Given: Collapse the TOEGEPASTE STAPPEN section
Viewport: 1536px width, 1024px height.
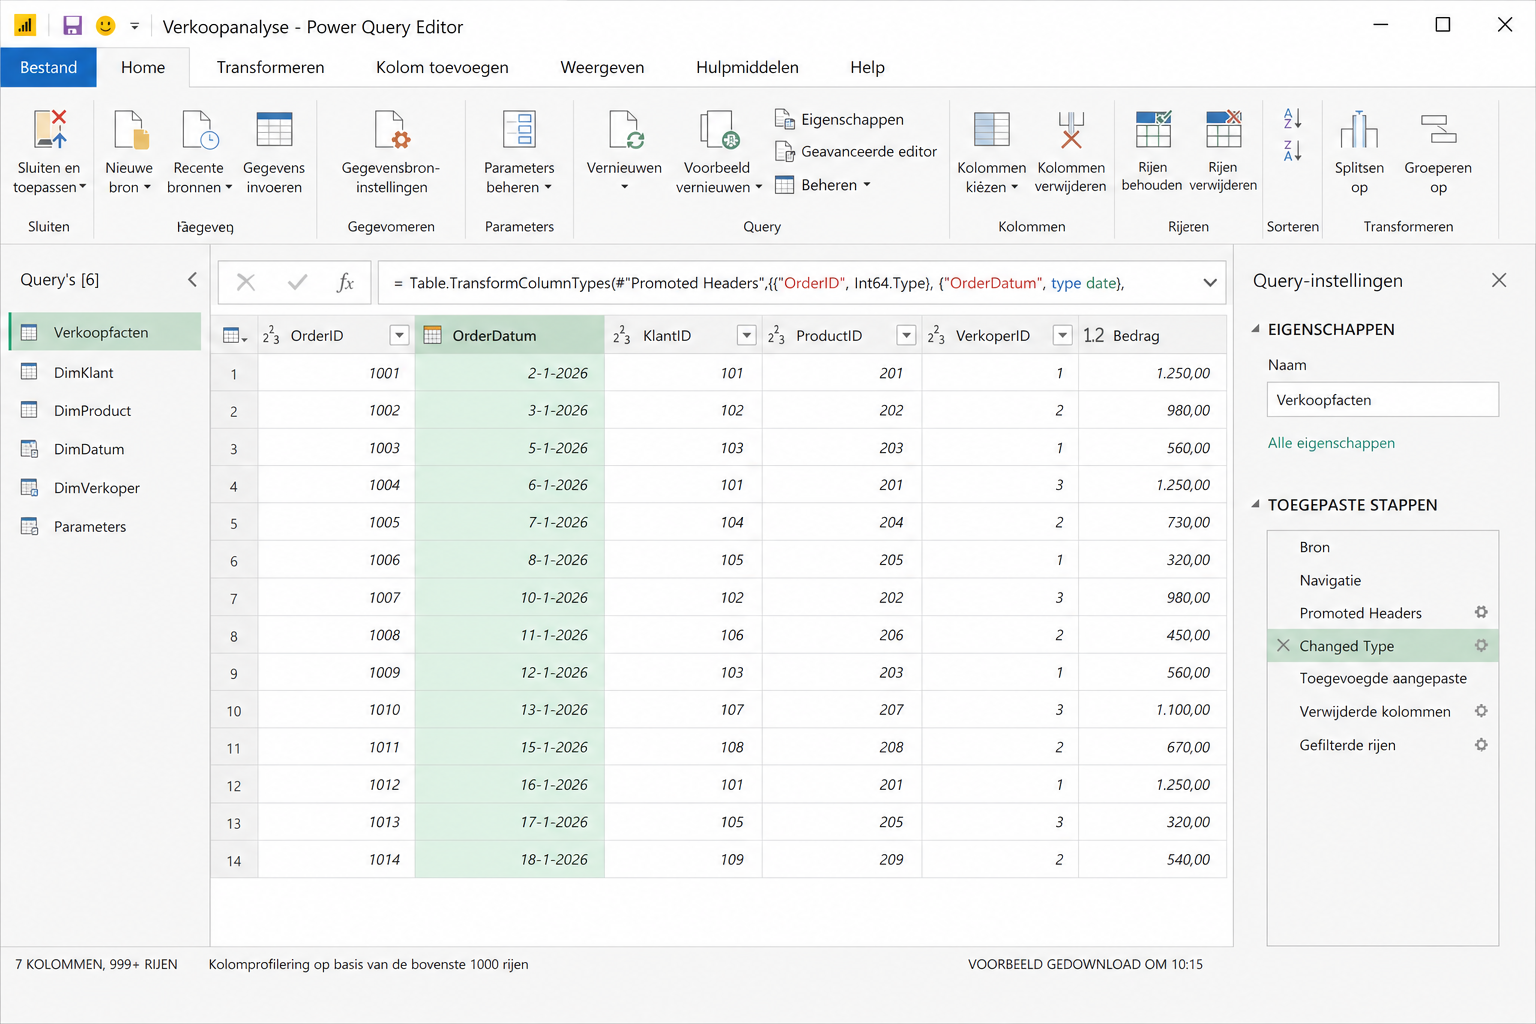Looking at the screenshot, I should [1256, 504].
